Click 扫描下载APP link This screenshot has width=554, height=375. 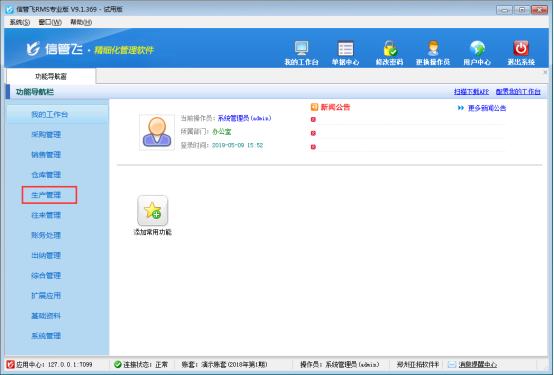471,92
